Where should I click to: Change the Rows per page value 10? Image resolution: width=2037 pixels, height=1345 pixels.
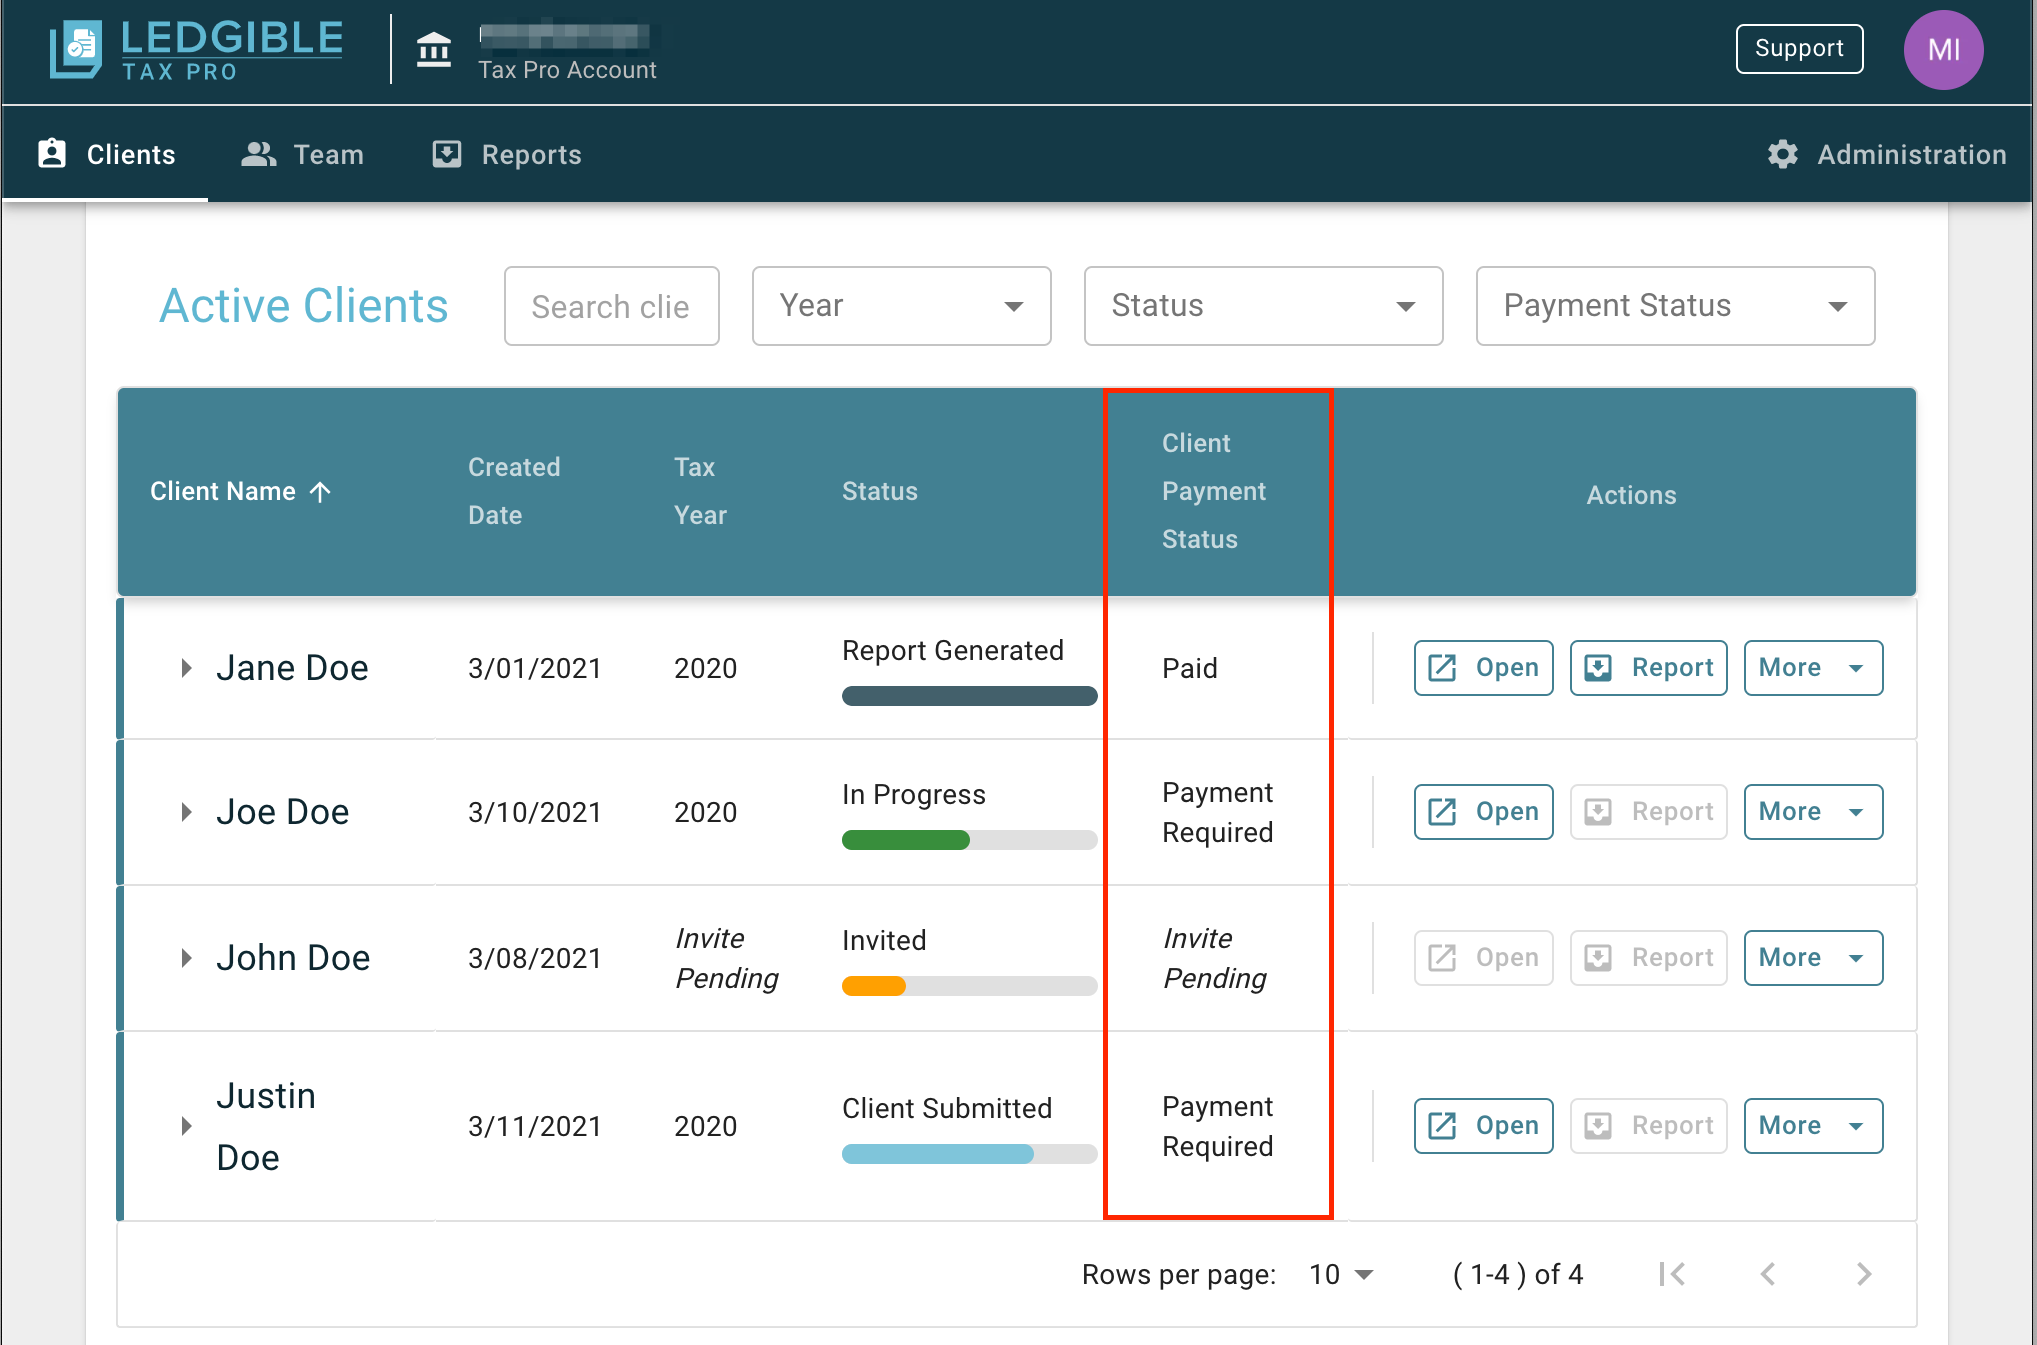1341,1274
